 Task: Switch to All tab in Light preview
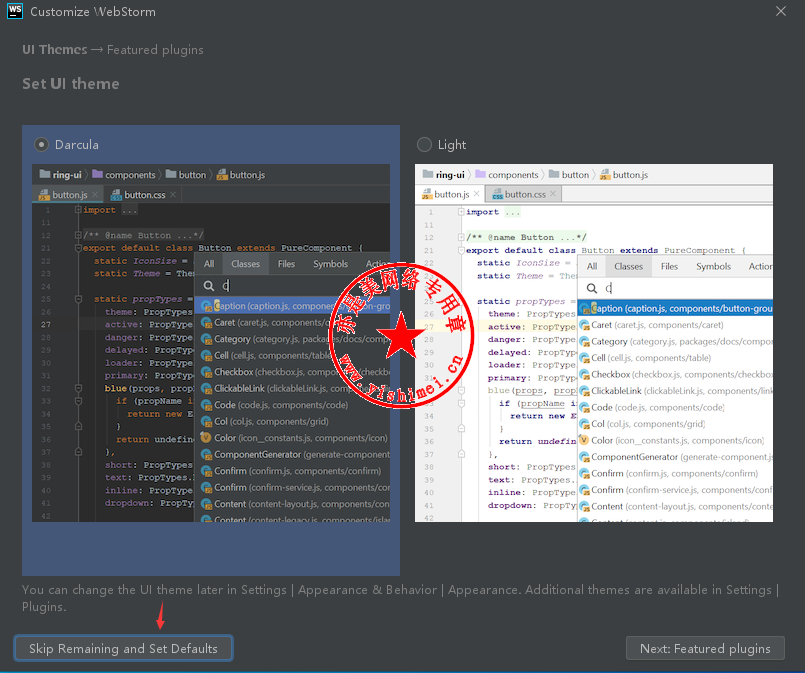coord(592,266)
